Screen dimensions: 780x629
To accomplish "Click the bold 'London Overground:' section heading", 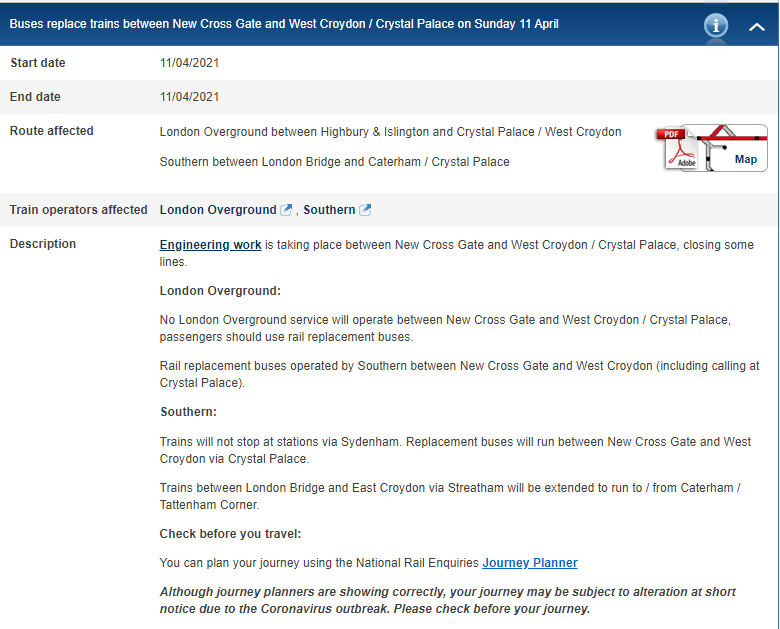I will click(220, 291).
